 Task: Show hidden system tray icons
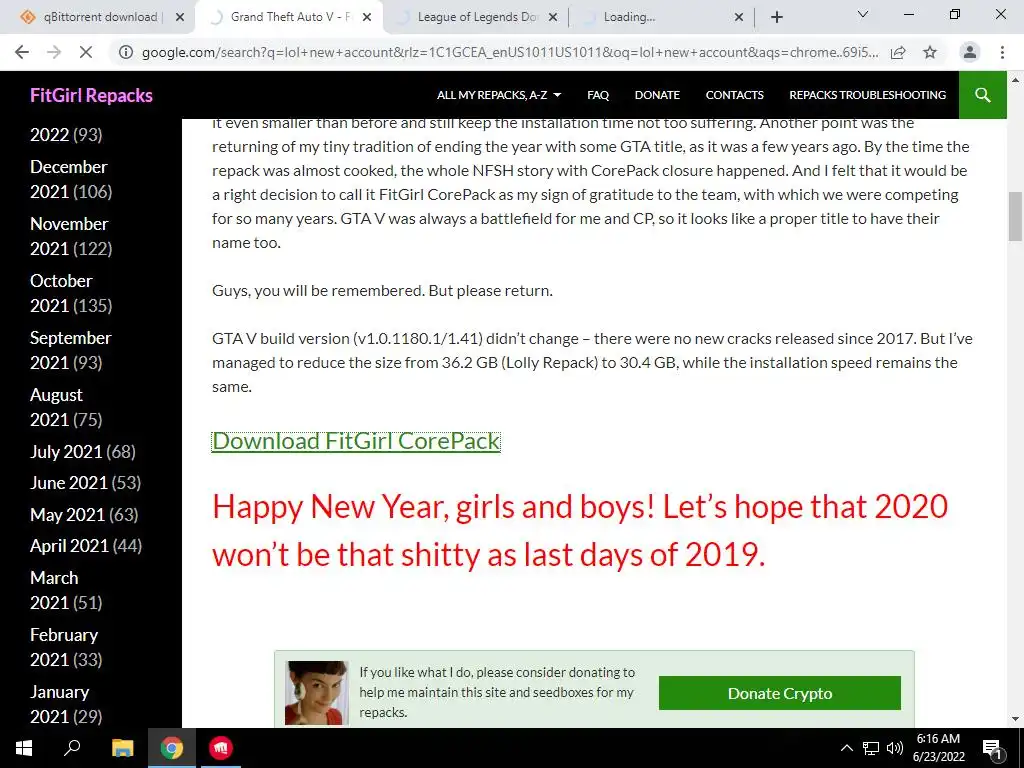(x=846, y=748)
